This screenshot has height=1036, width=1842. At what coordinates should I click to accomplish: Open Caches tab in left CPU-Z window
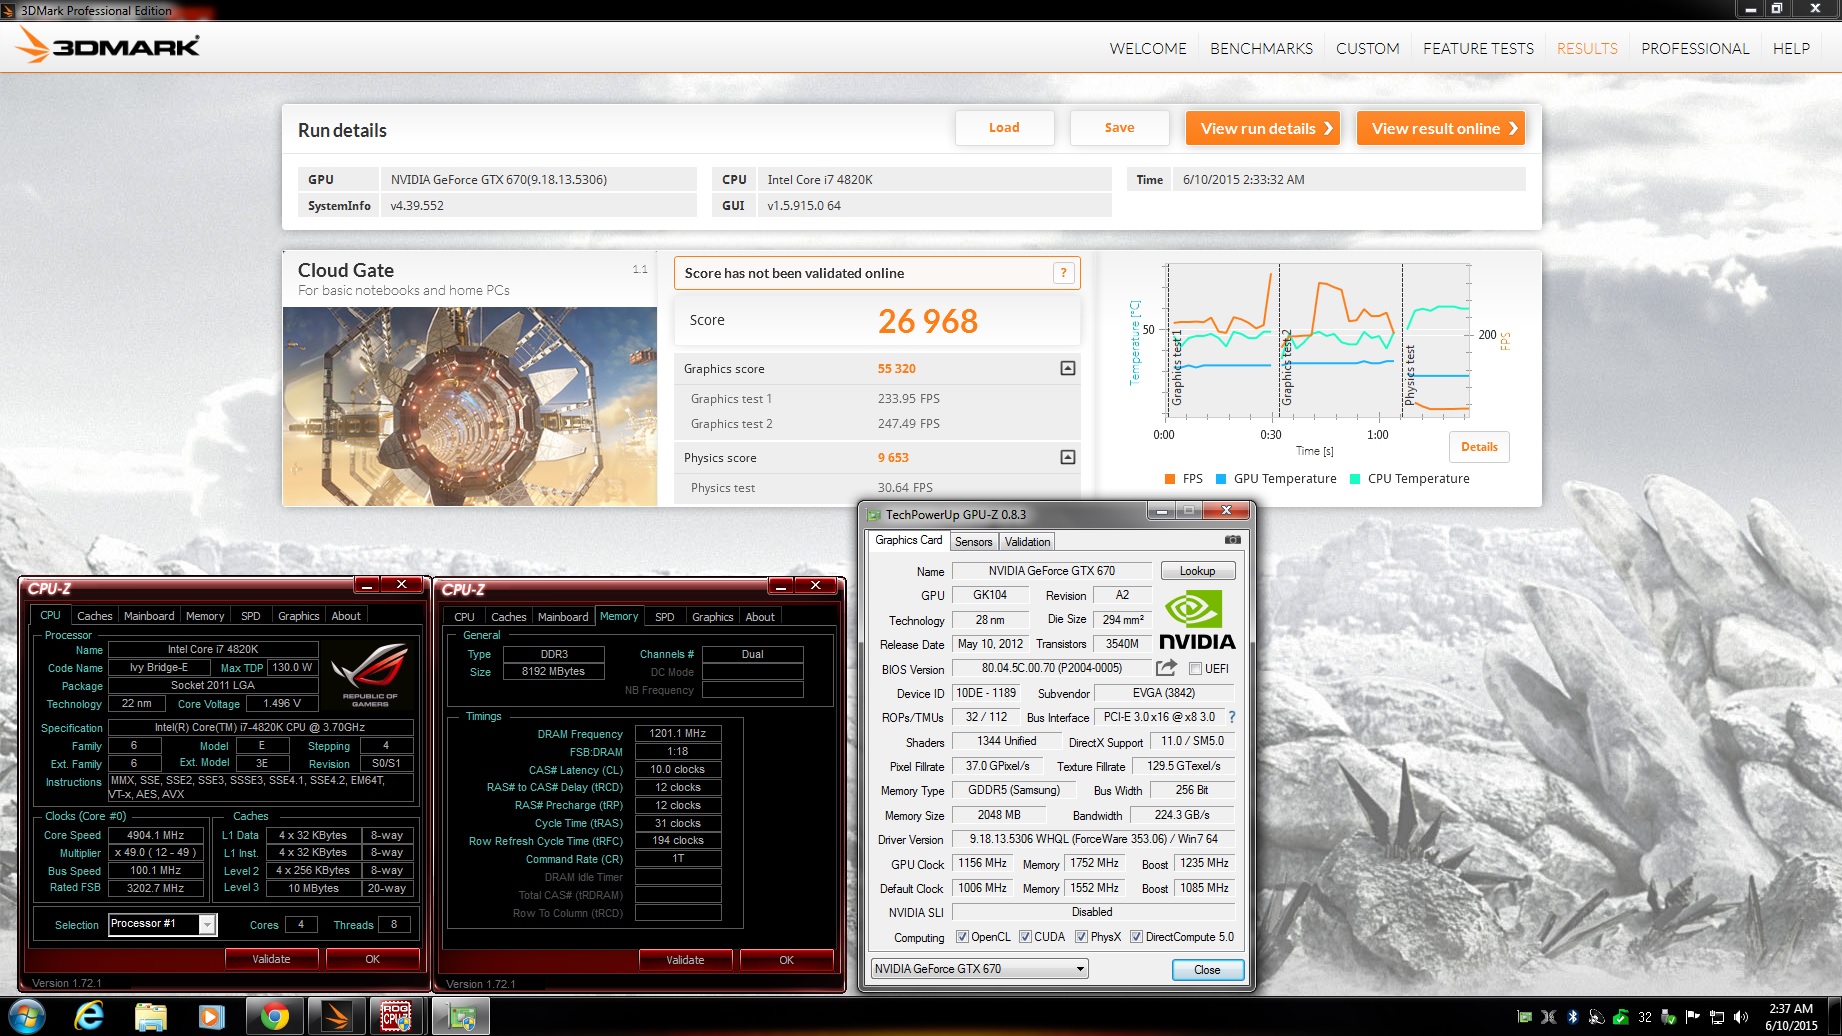[x=94, y=616]
